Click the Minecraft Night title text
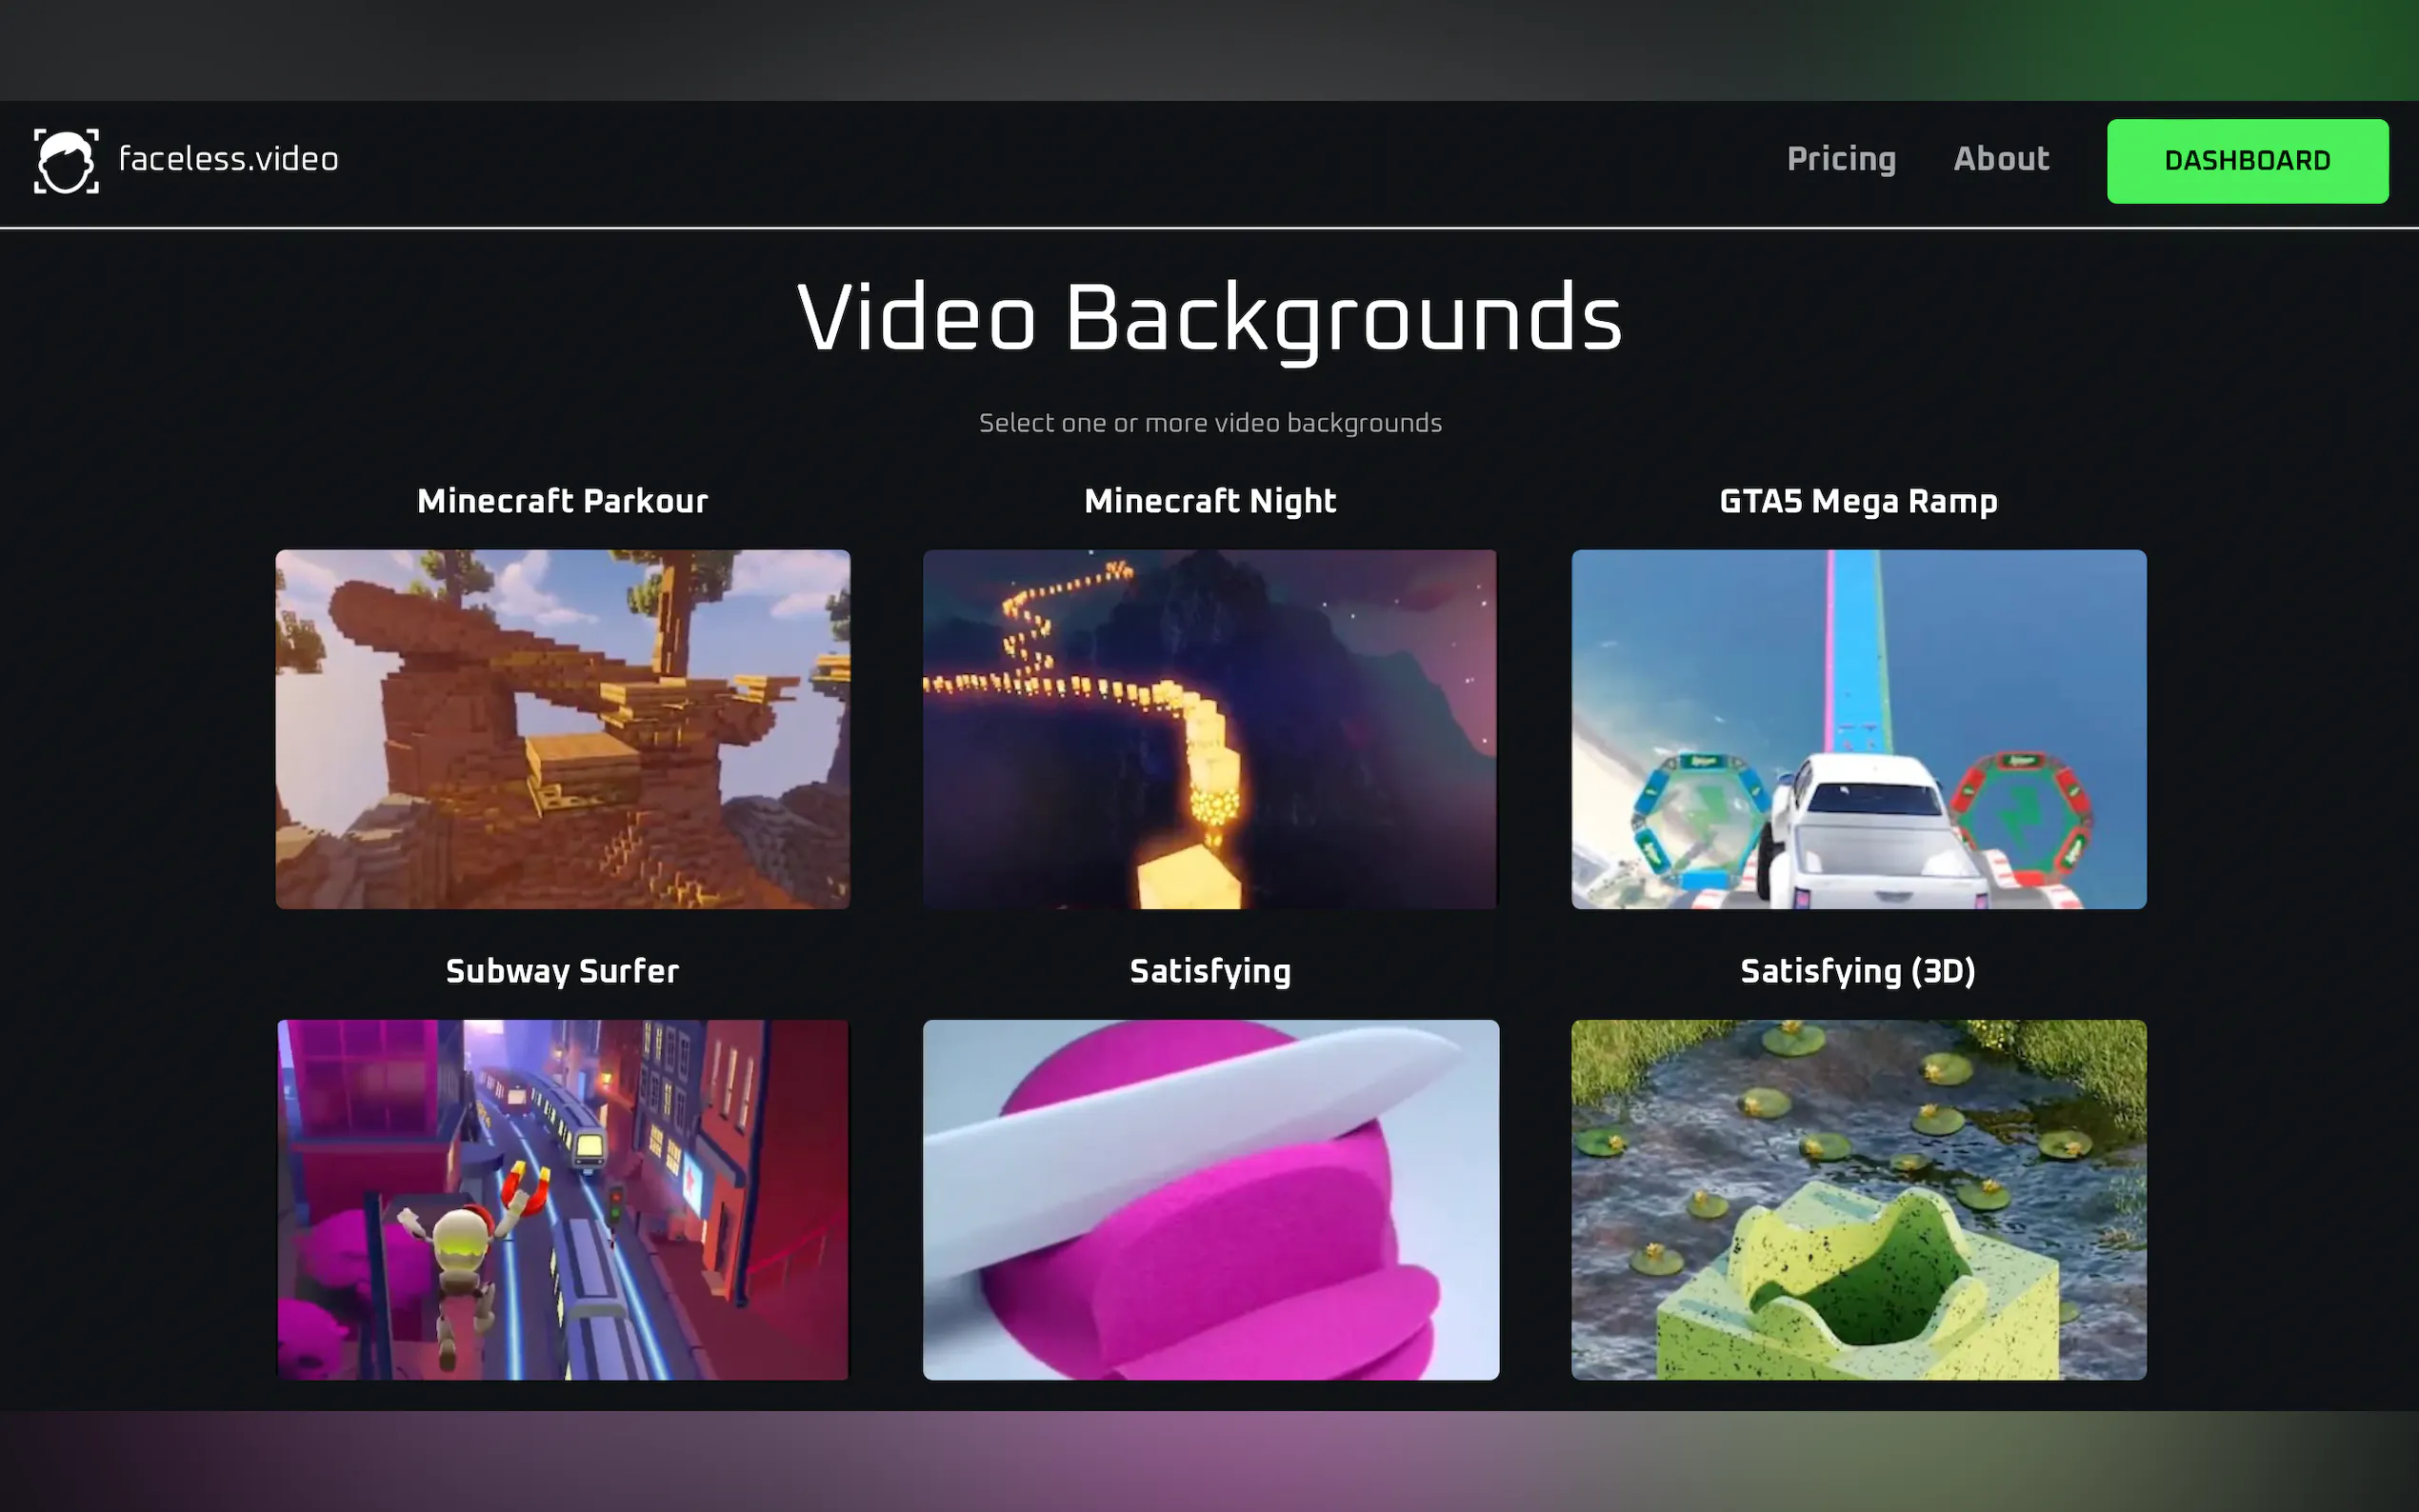 [1210, 501]
